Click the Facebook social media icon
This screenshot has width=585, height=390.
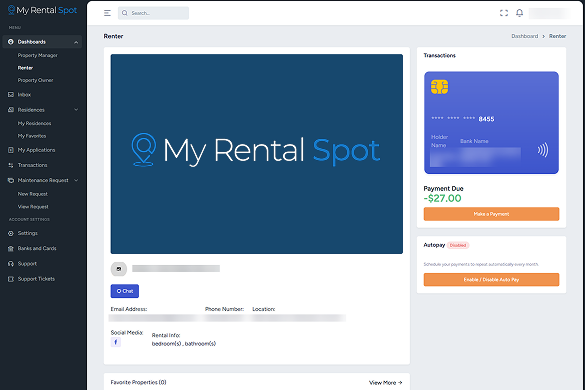pyautogui.click(x=116, y=342)
